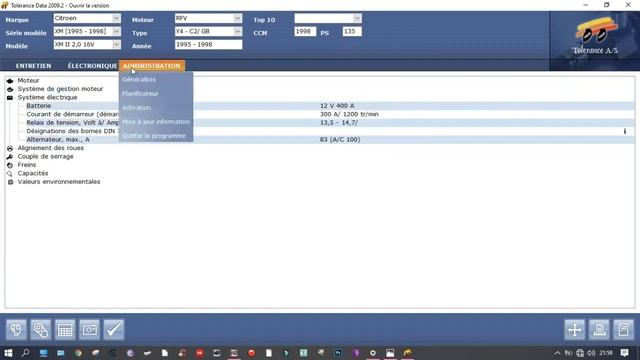Screen dimensions: 640x360
Task: Click the value '83 (A/C 100)'
Action: tap(340, 140)
